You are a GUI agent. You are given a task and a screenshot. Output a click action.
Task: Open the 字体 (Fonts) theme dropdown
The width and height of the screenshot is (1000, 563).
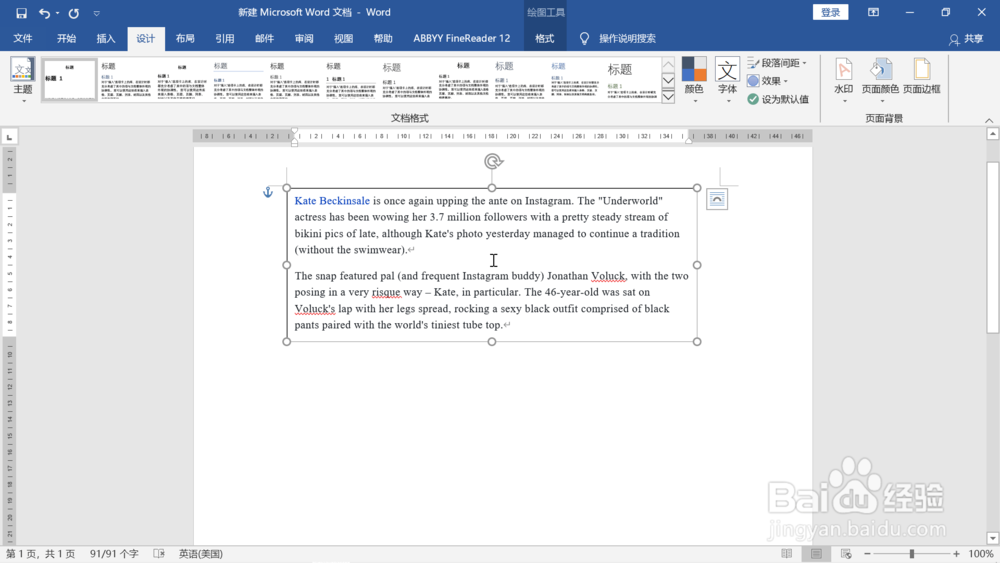point(727,80)
